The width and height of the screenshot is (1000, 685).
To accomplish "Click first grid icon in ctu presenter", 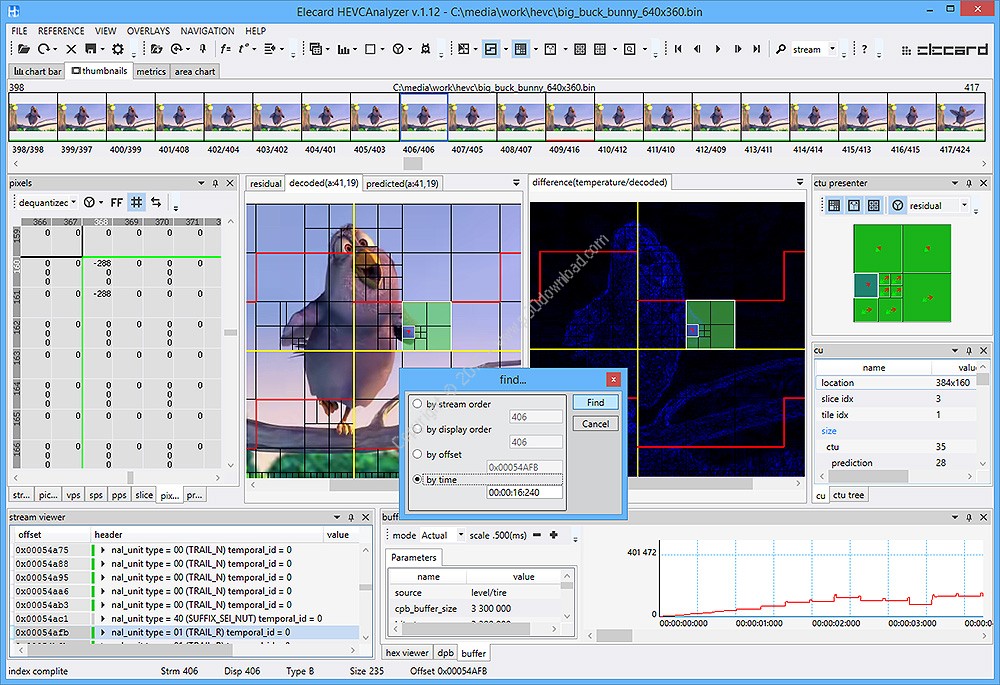I will [834, 205].
